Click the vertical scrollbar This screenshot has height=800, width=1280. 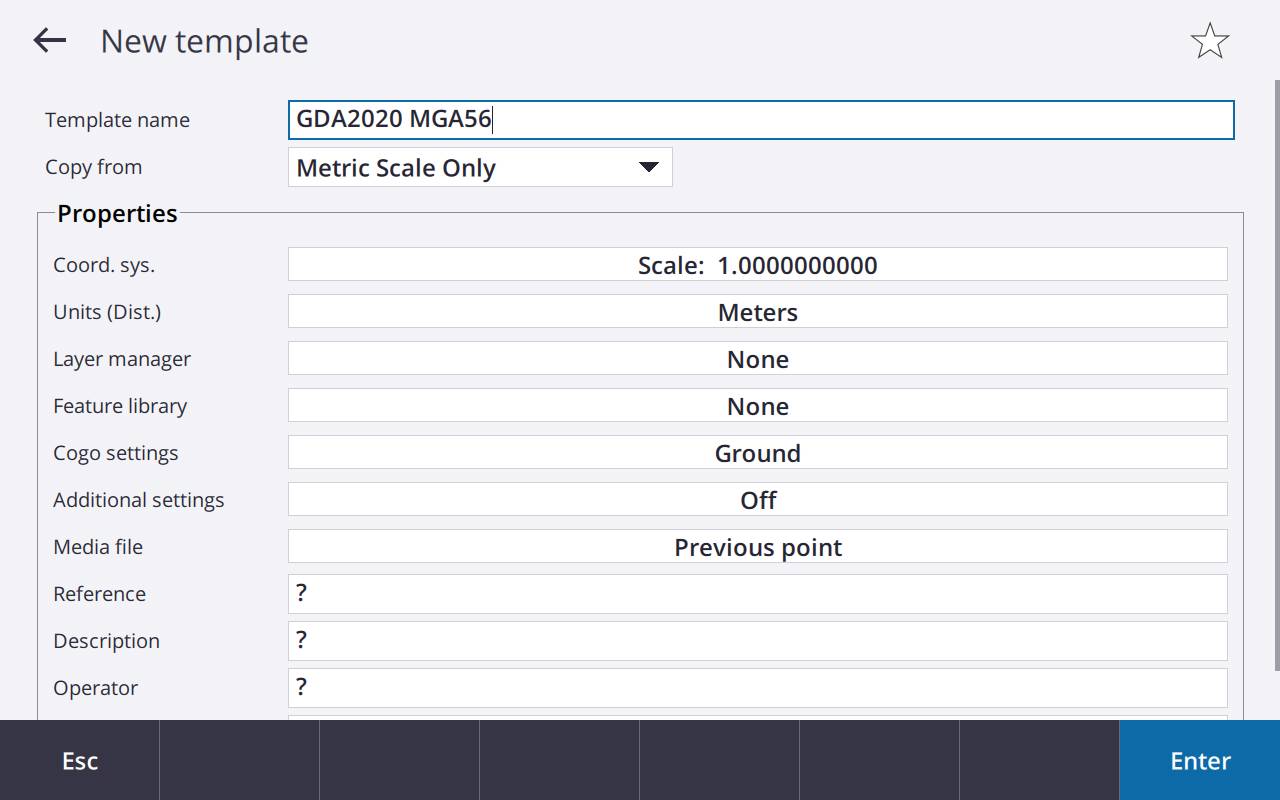[x=1275, y=375]
